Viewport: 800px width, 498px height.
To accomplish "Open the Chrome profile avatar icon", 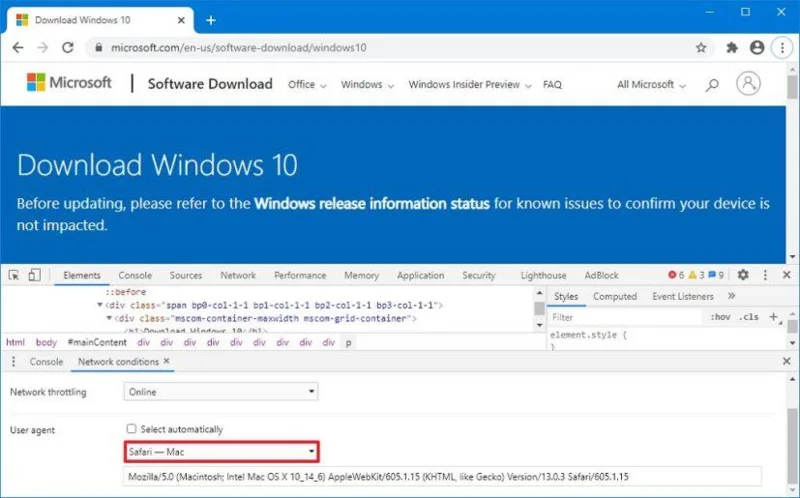I will click(x=757, y=47).
